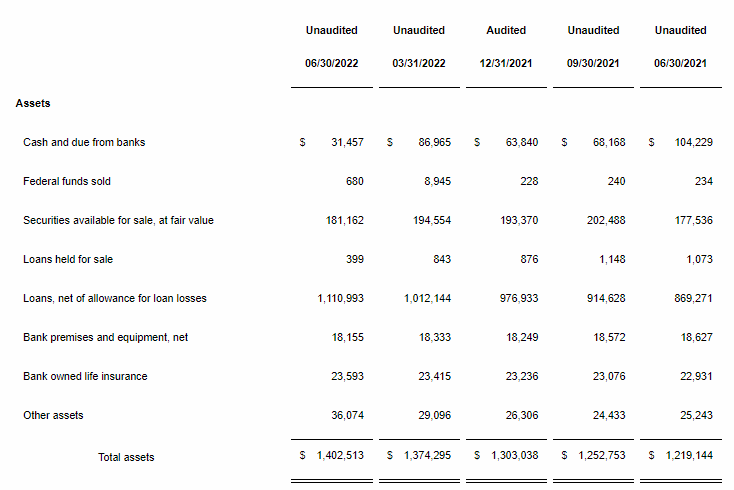Click the 06/30/2022 column date header
The width and height of the screenshot is (734, 490).
[x=331, y=64]
